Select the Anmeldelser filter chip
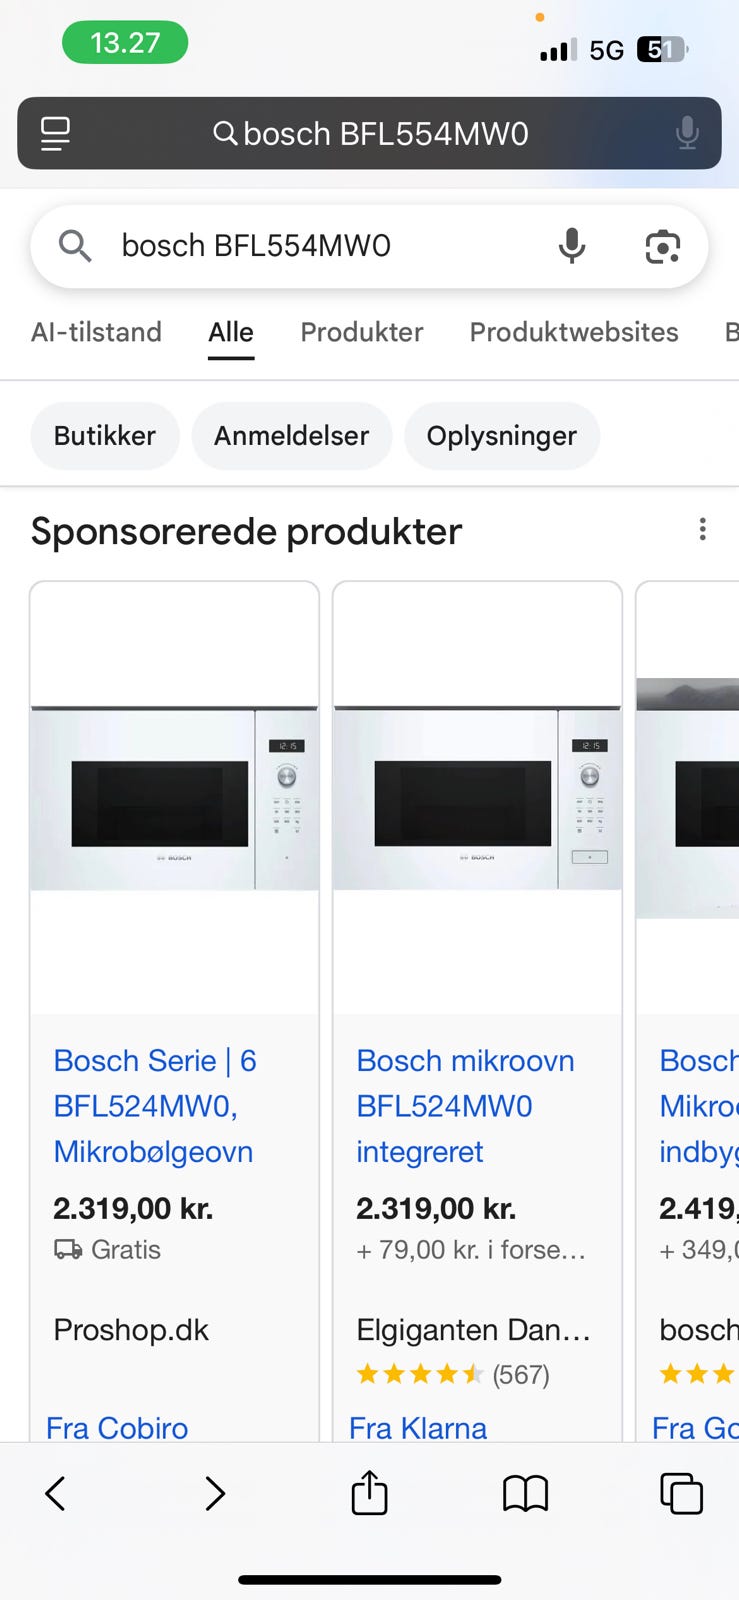 (291, 436)
